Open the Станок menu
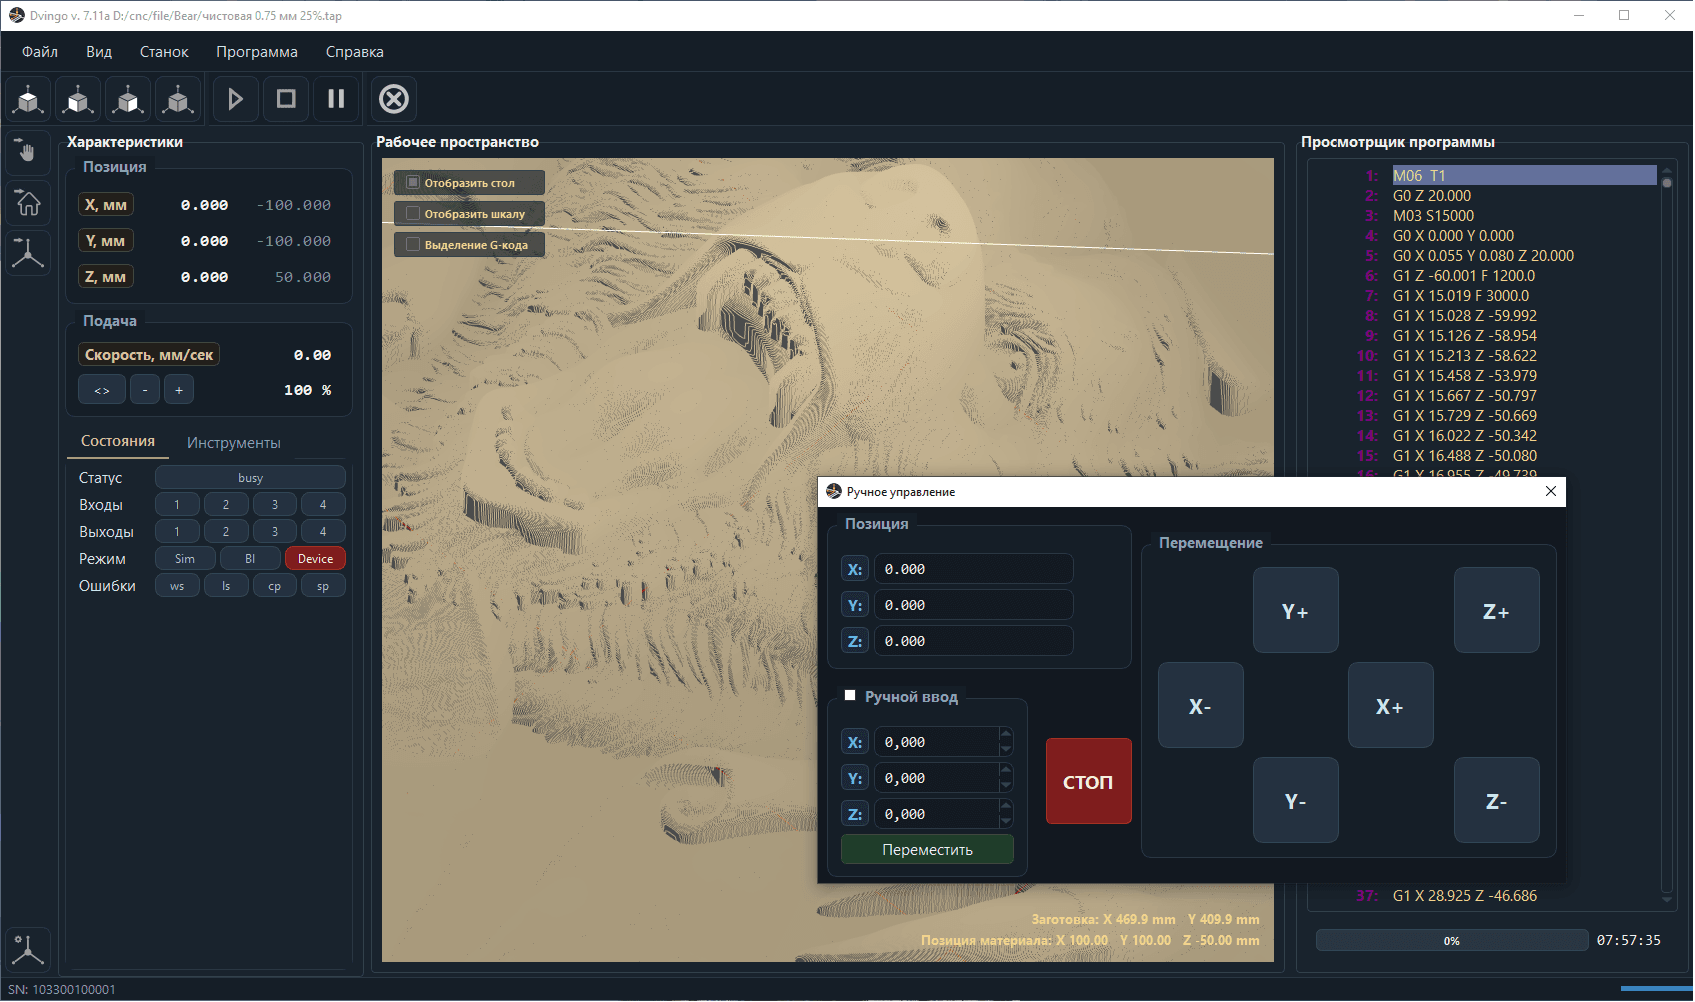1695x1002 pixels. tap(164, 52)
